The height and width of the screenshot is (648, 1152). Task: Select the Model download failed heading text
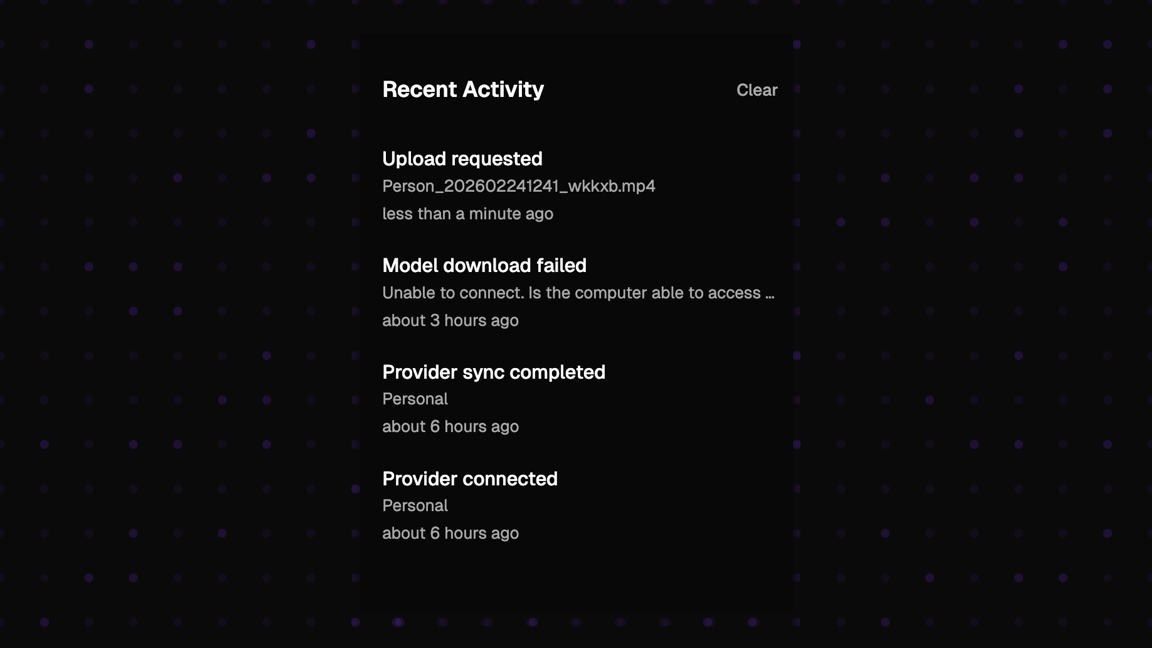(484, 266)
